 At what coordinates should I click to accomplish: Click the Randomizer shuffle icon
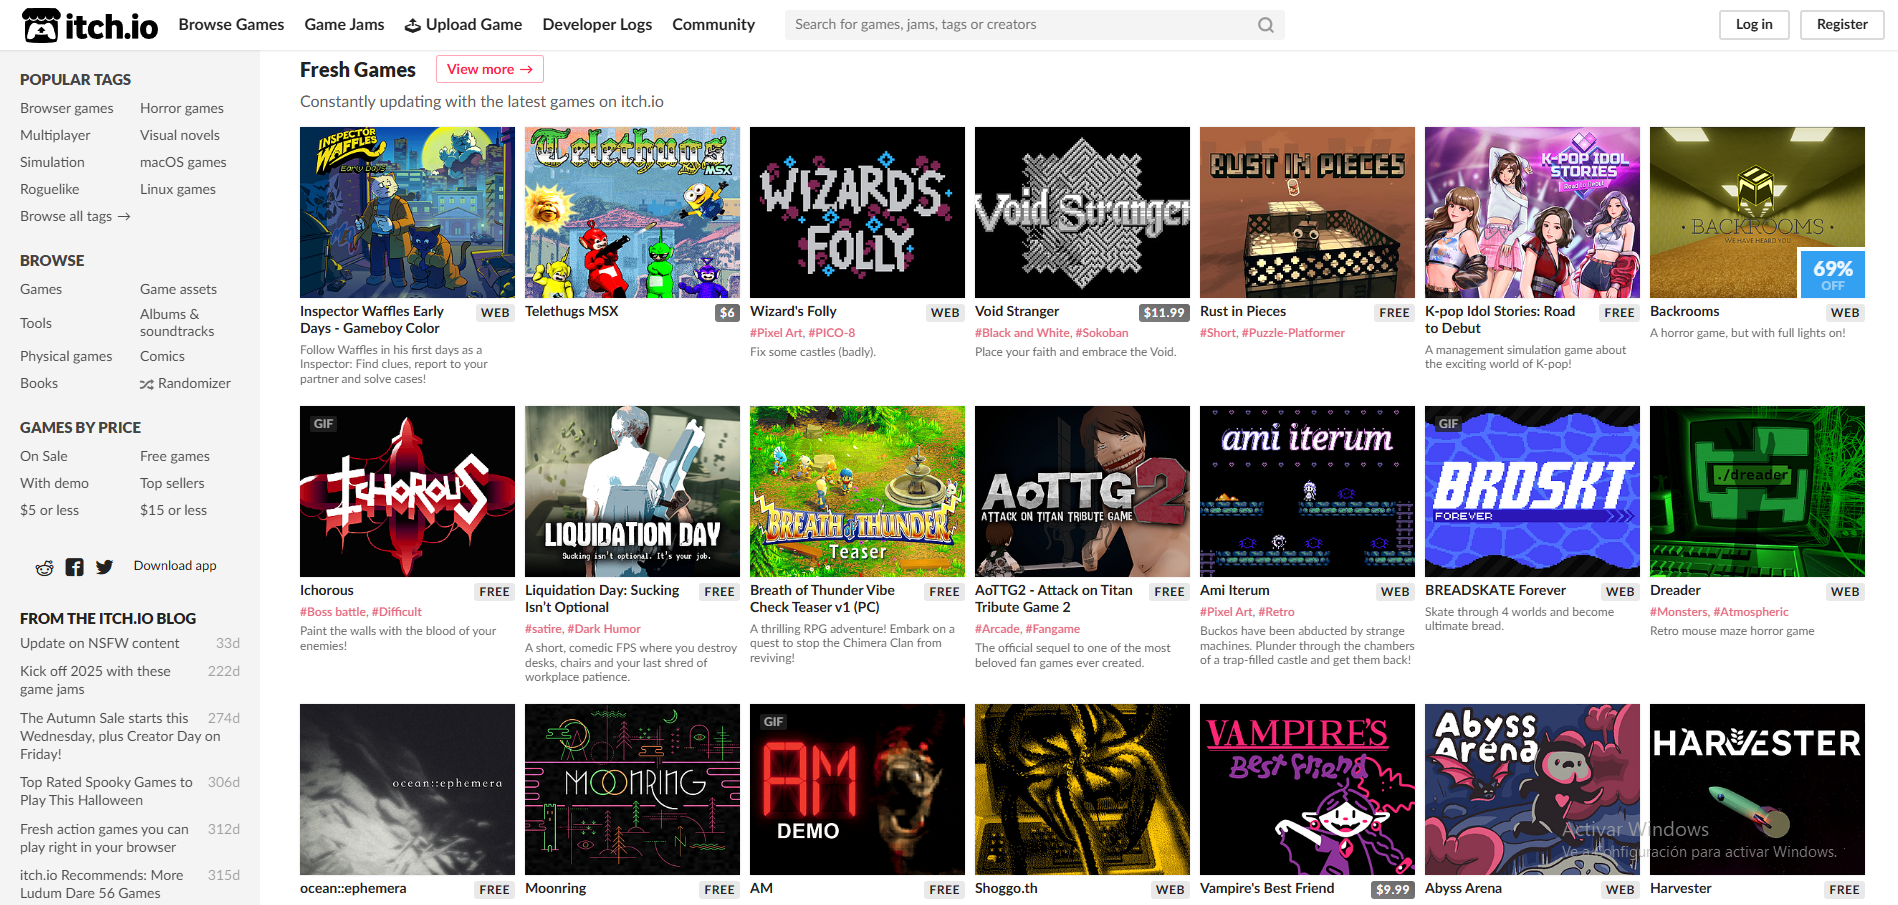[146, 384]
